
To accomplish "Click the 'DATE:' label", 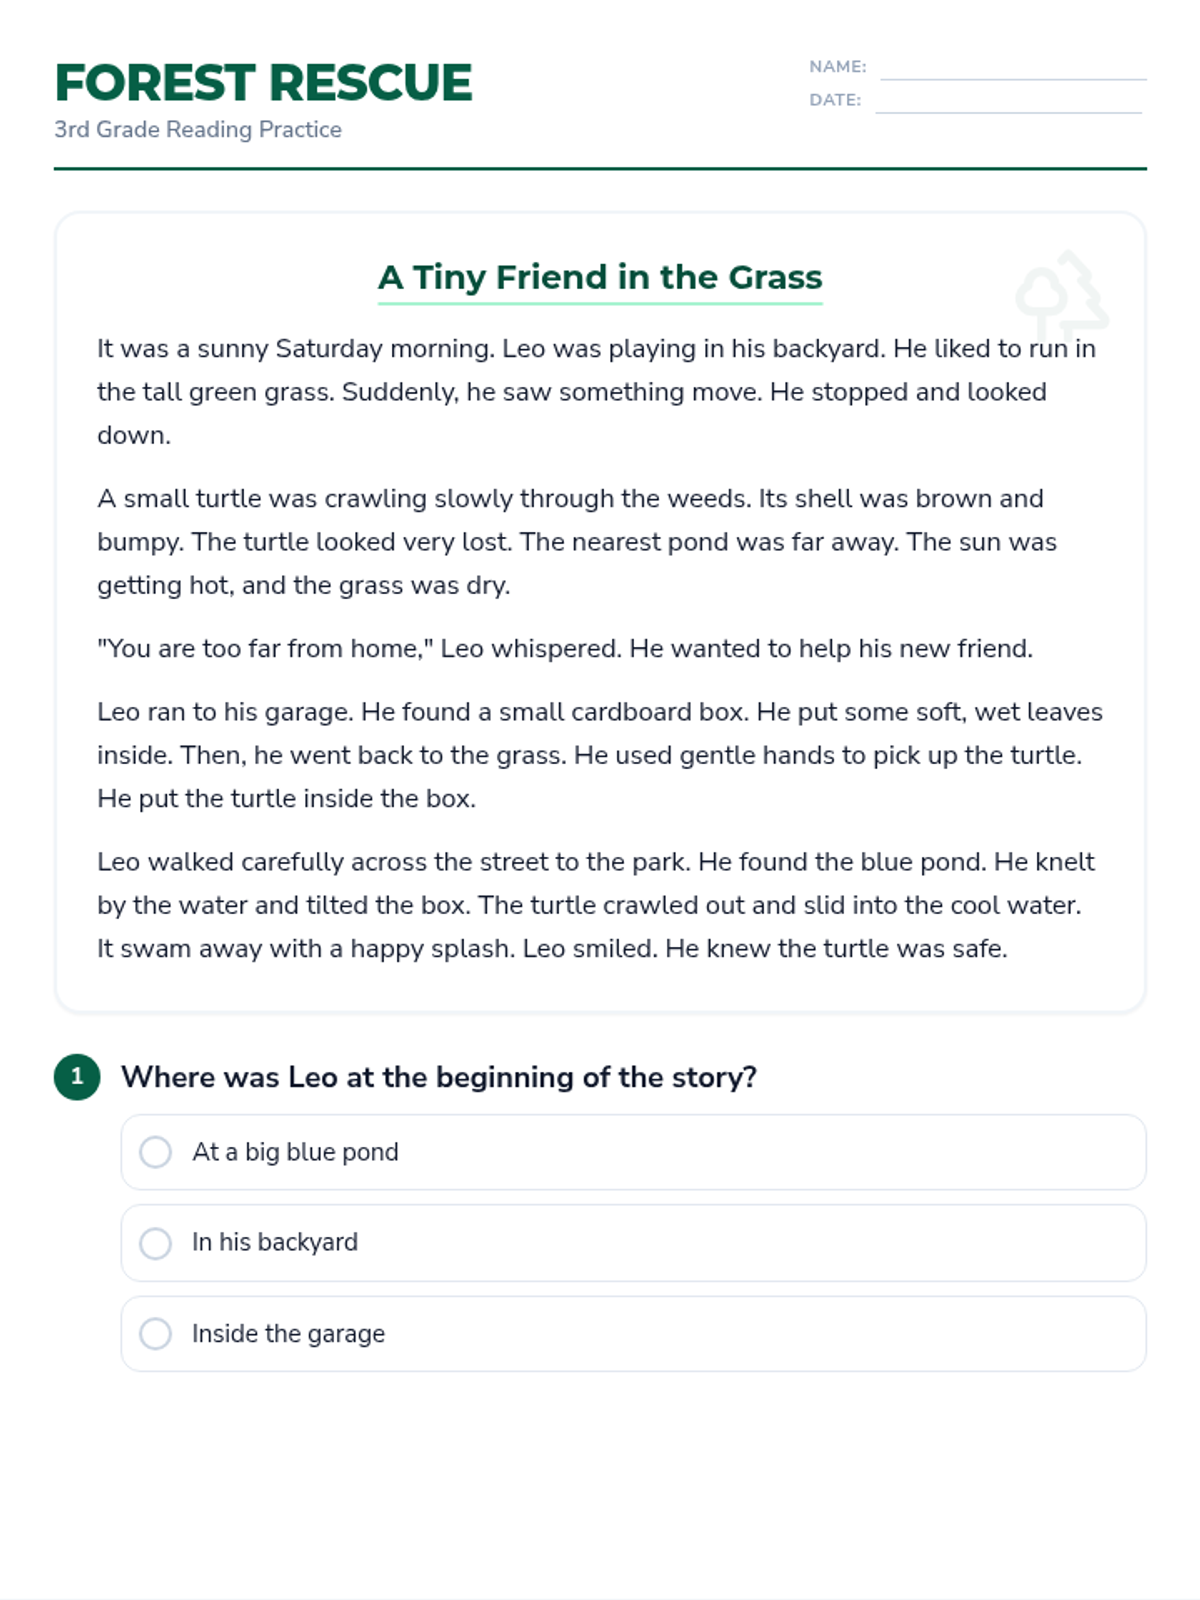I will tap(835, 100).
